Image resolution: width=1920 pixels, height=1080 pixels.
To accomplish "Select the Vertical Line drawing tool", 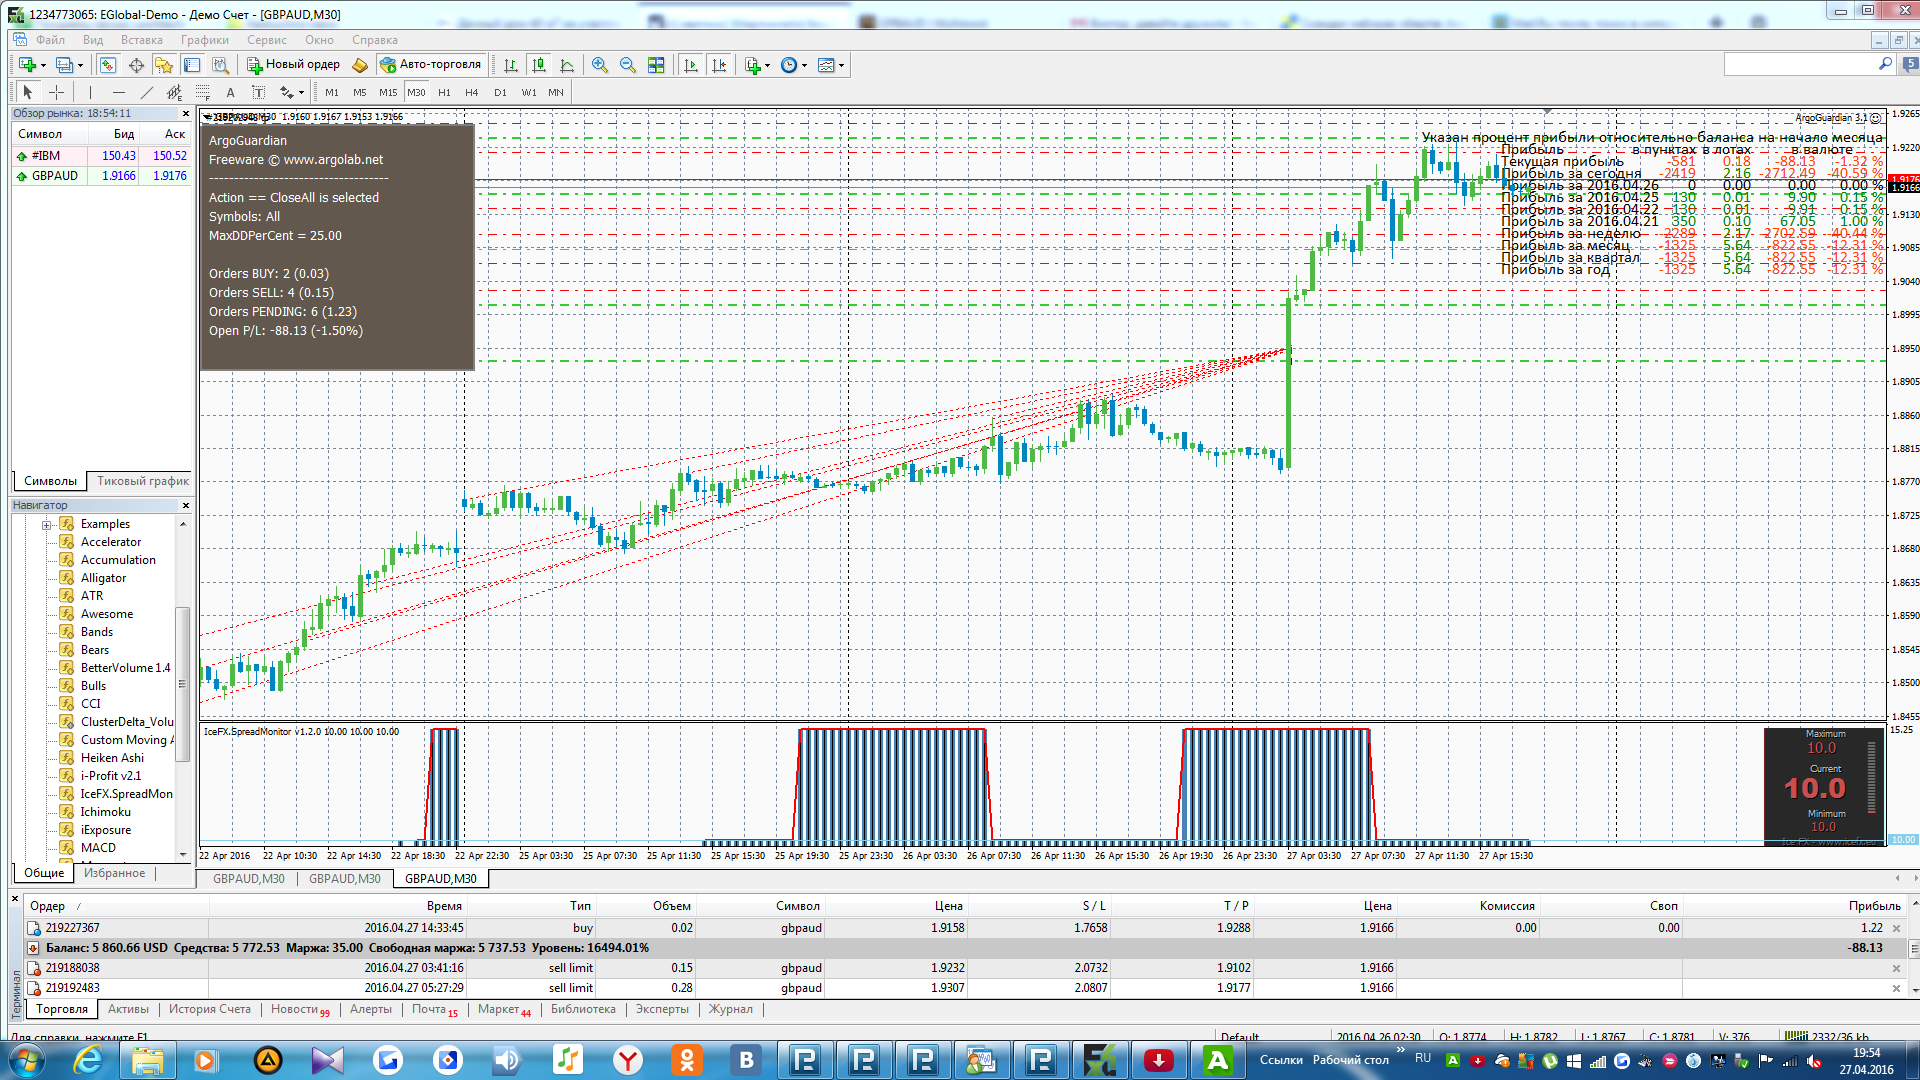I will (90, 92).
